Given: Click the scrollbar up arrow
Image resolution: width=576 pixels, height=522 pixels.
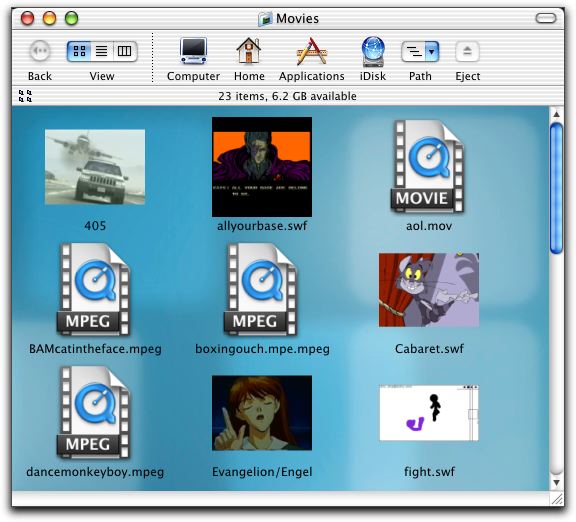Looking at the screenshot, I should tap(557, 114).
